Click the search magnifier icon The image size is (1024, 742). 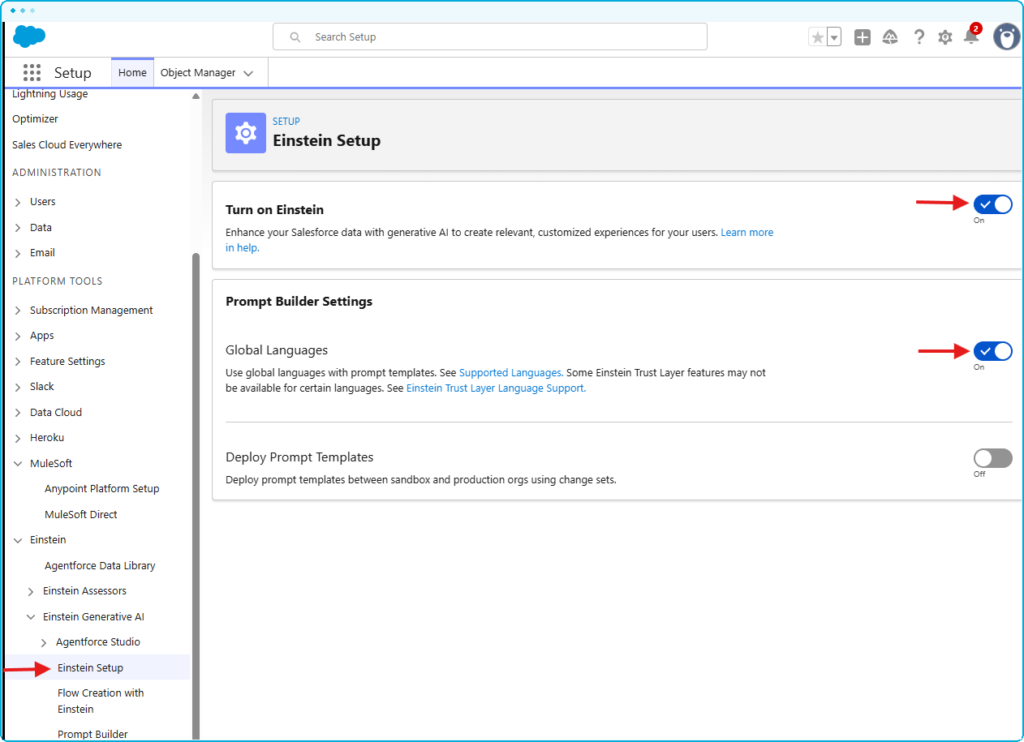tap(295, 37)
